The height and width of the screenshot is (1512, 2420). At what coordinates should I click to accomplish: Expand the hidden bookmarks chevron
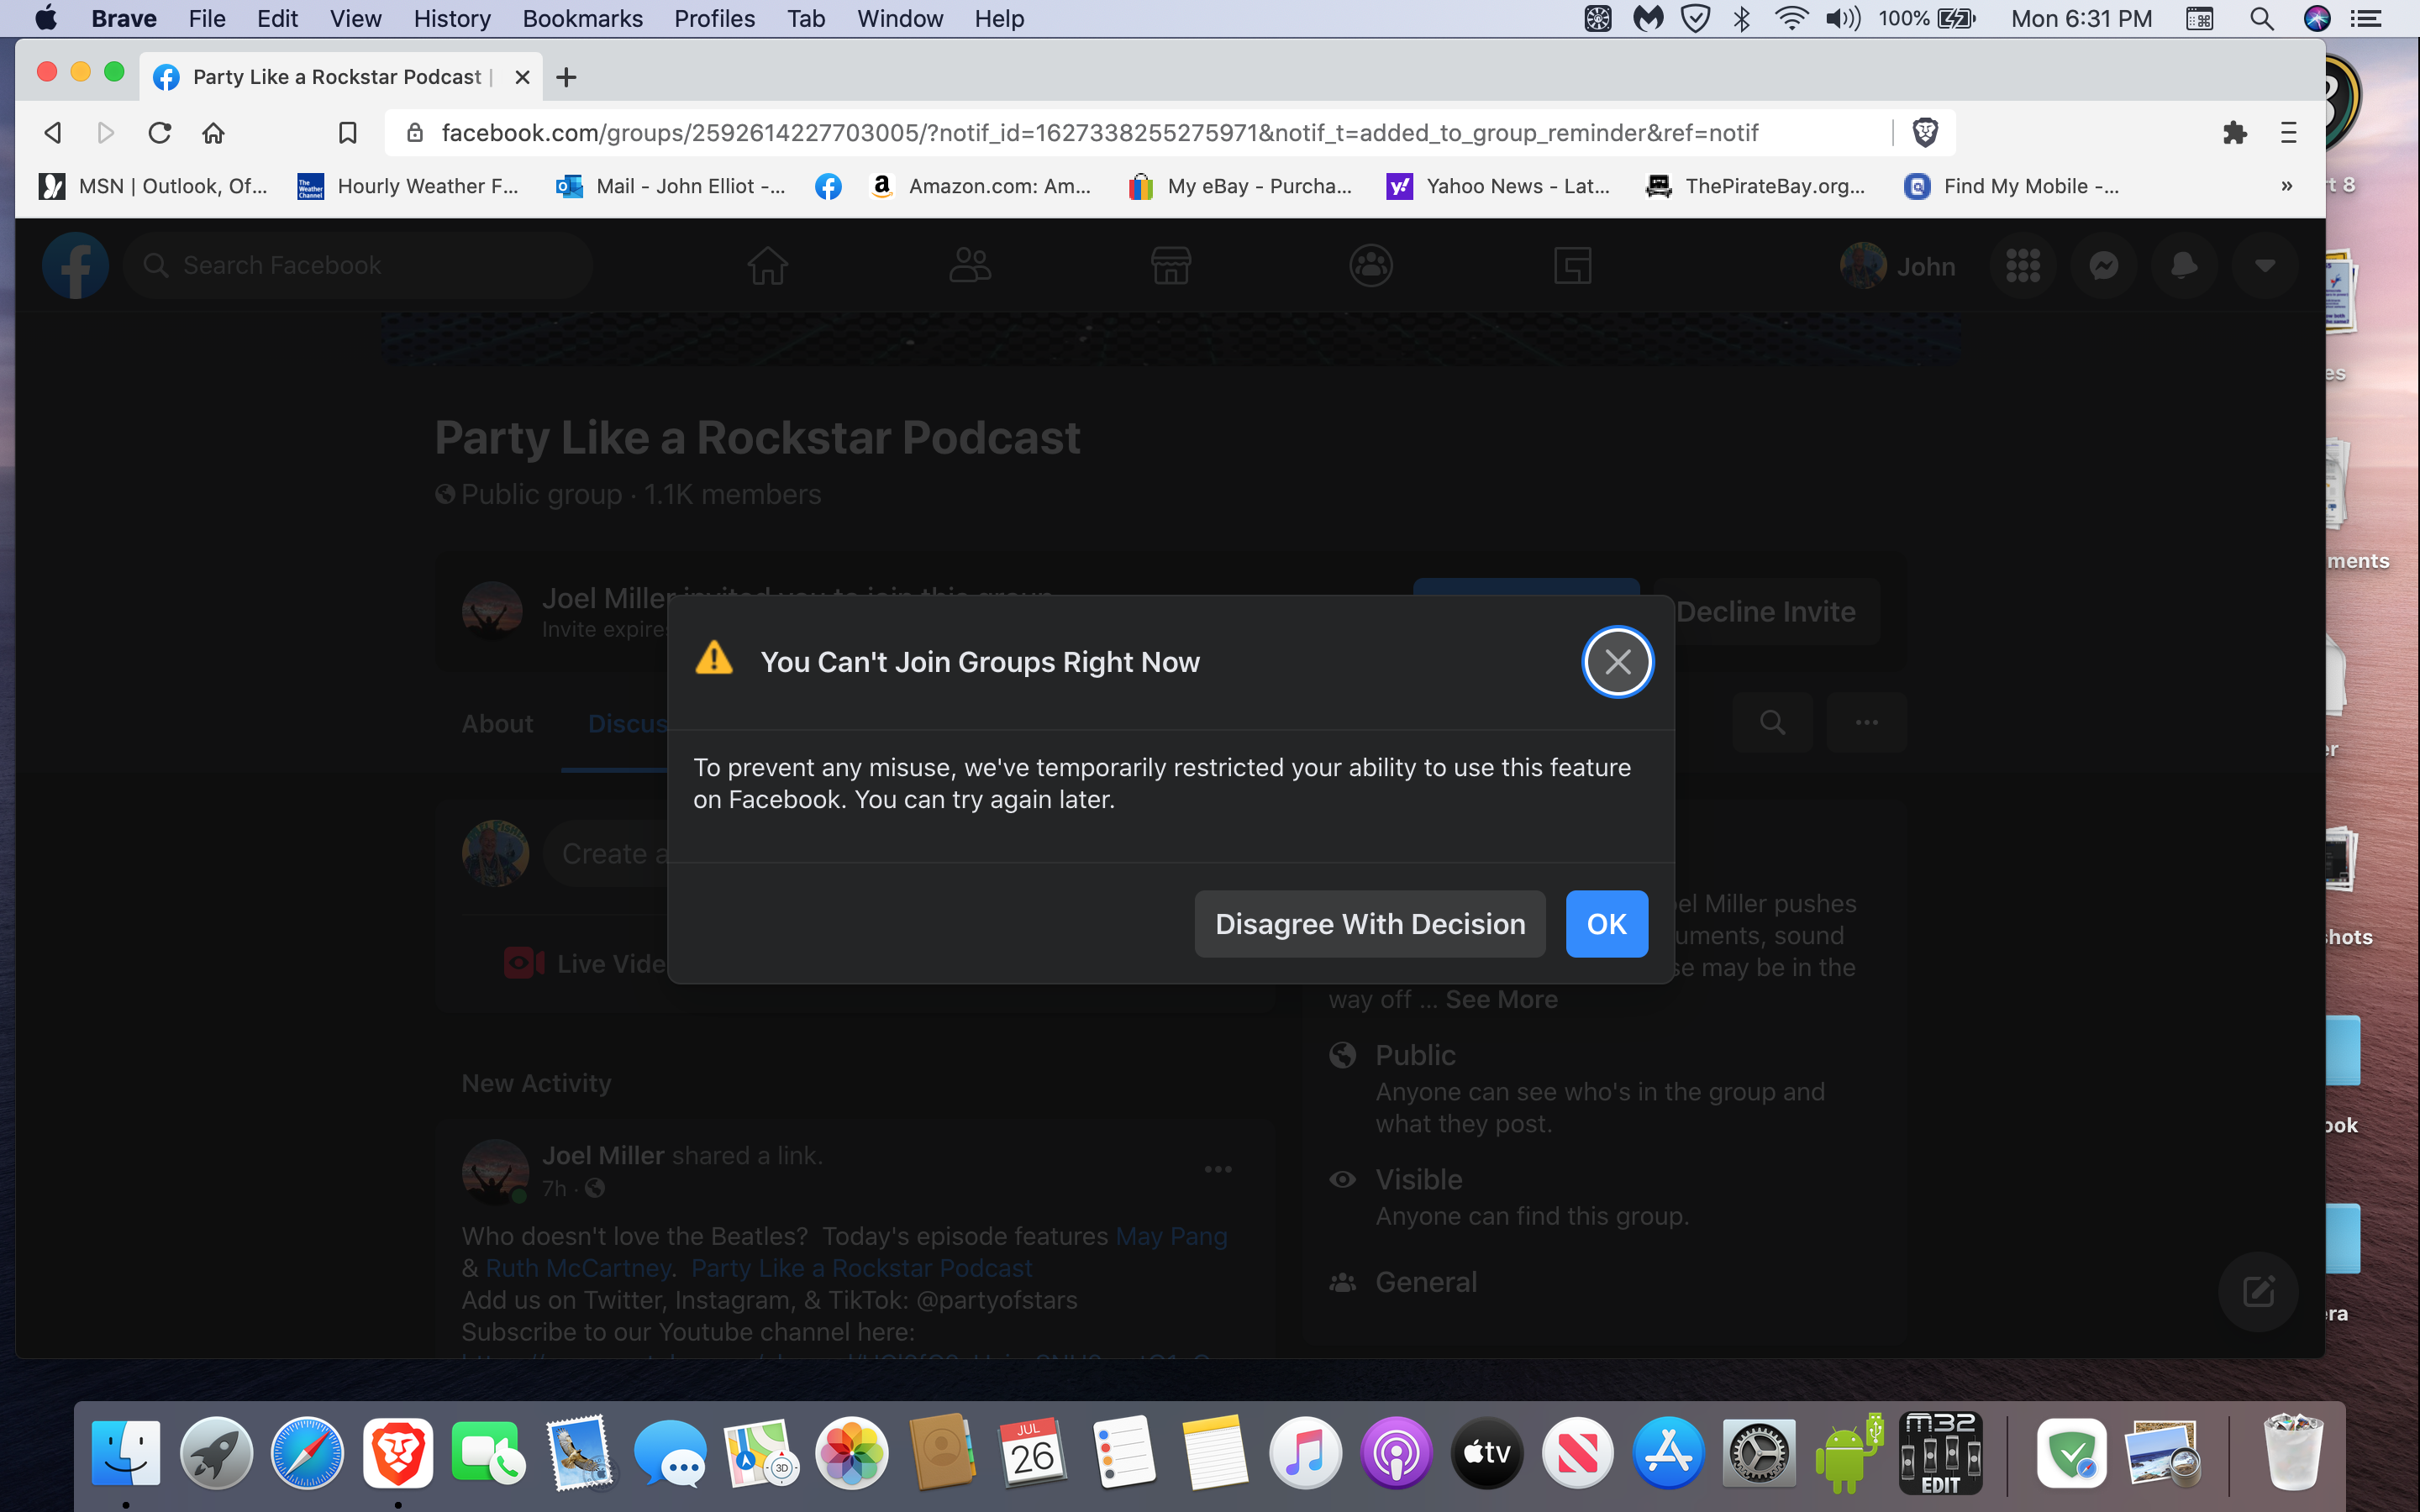pos(2286,186)
